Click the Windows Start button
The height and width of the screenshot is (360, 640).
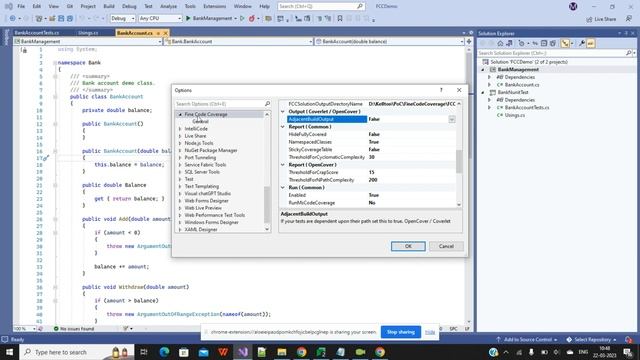coord(9,352)
